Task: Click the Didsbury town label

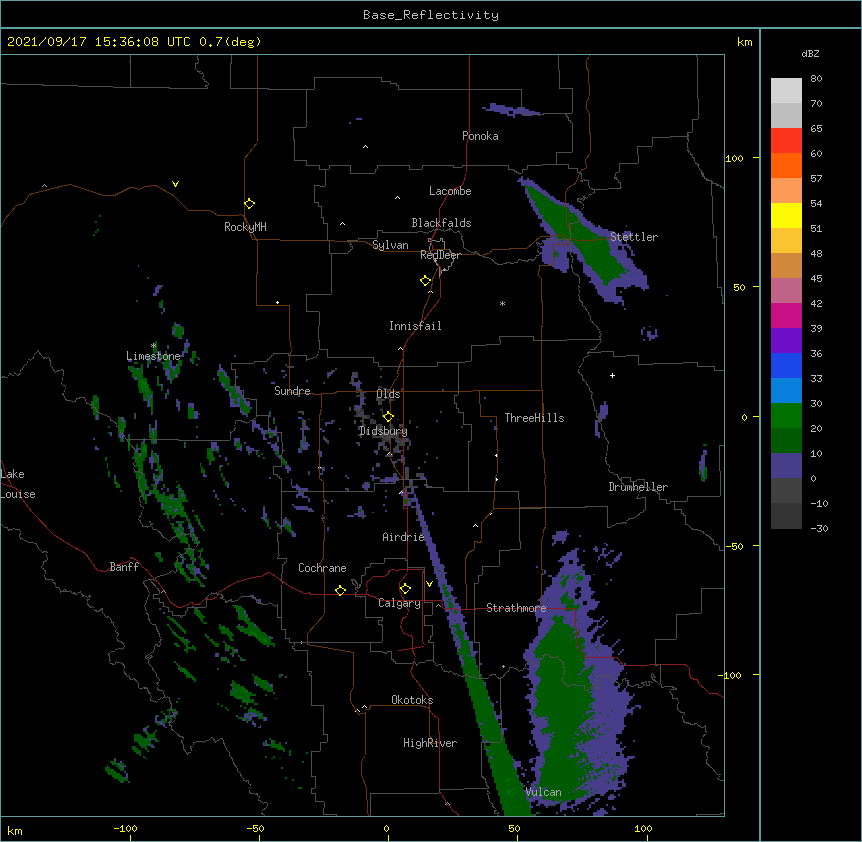Action: (383, 431)
